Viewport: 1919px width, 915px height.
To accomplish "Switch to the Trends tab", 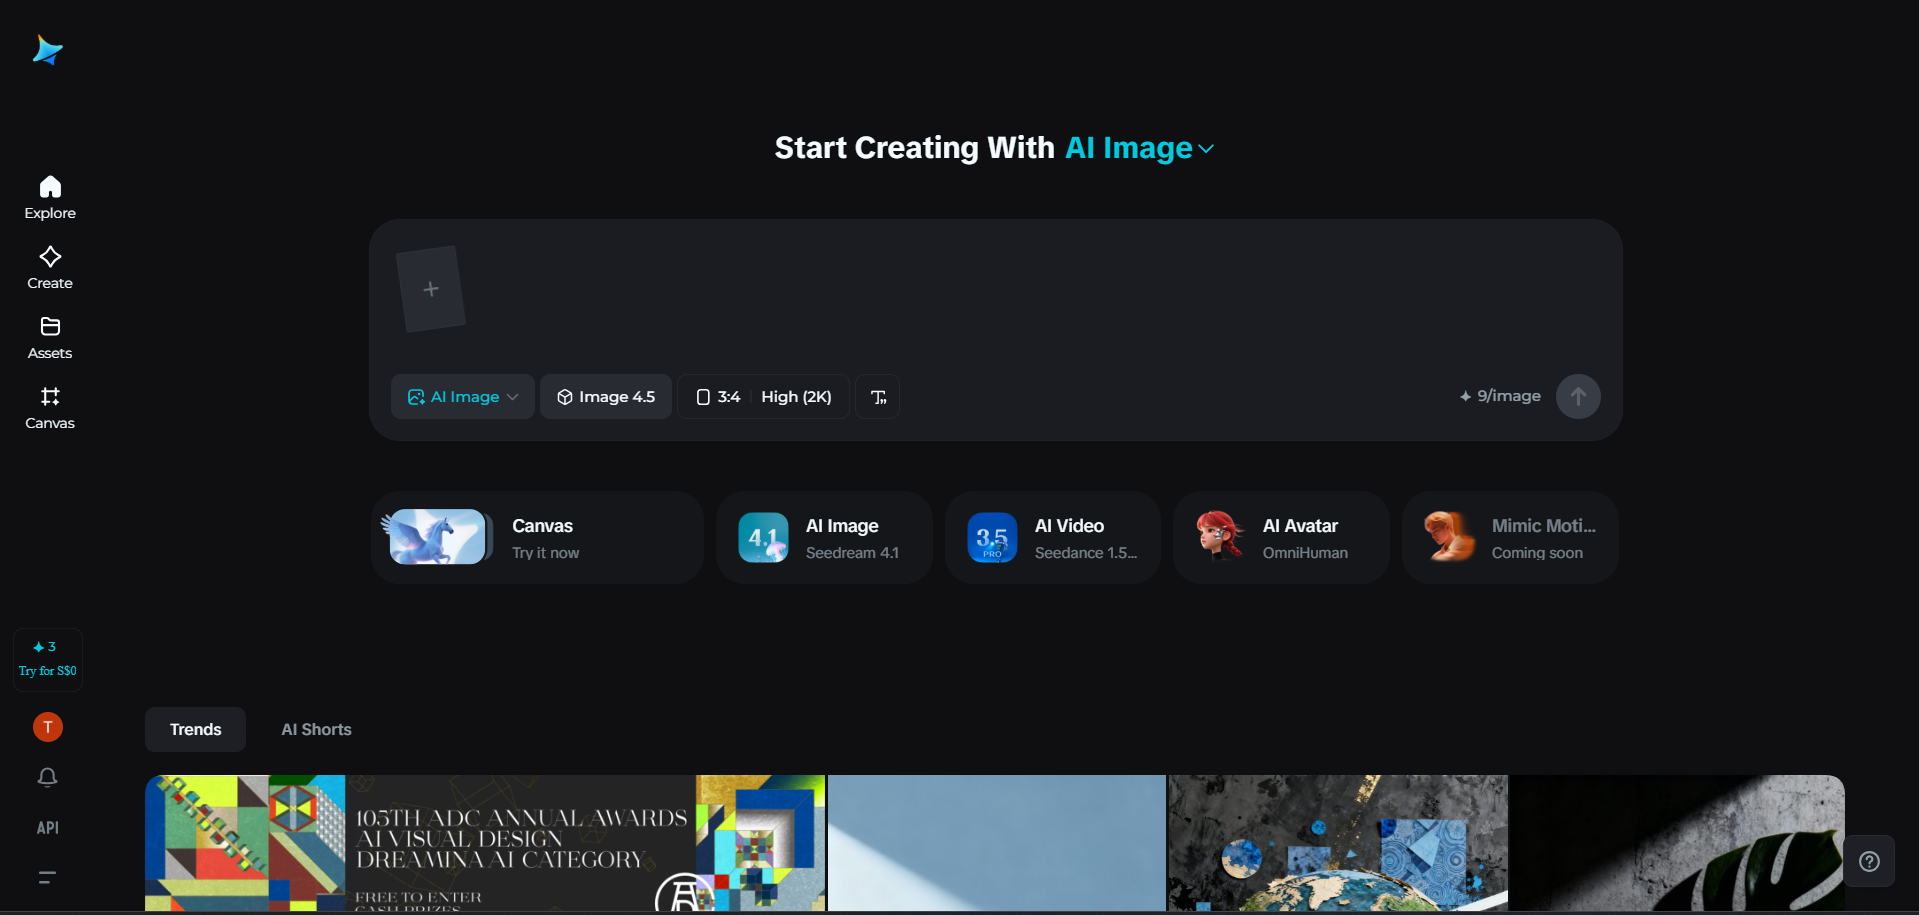I will pos(195,730).
